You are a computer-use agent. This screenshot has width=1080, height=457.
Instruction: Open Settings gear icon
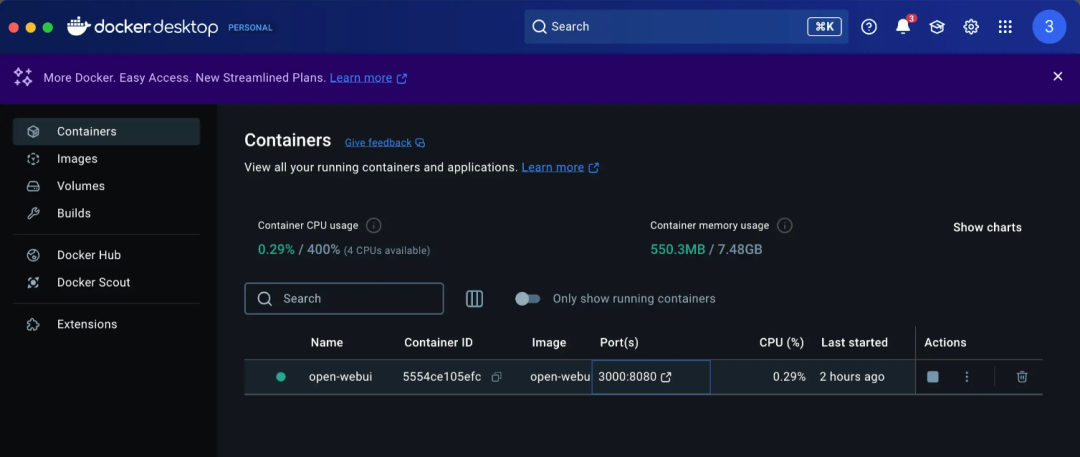click(x=971, y=27)
